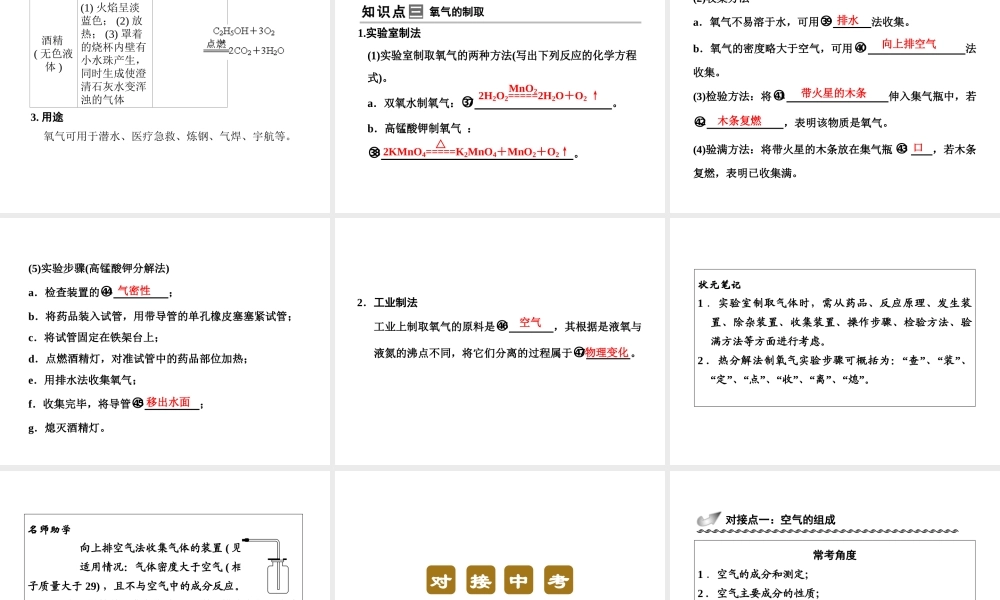Click the red answer 气密性
The image size is (1000, 600).
[x=134, y=291]
